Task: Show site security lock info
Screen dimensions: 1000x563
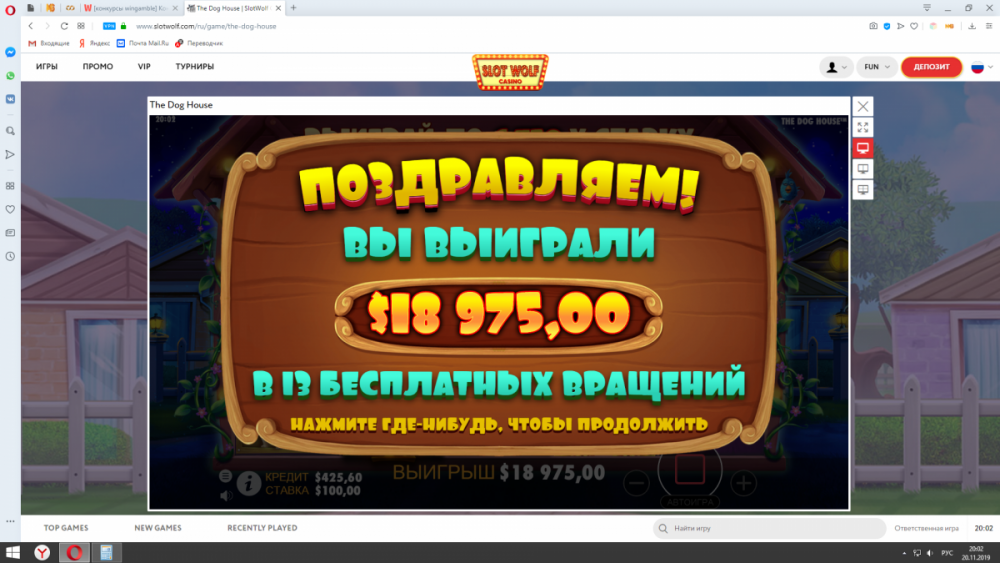Action: tap(124, 26)
